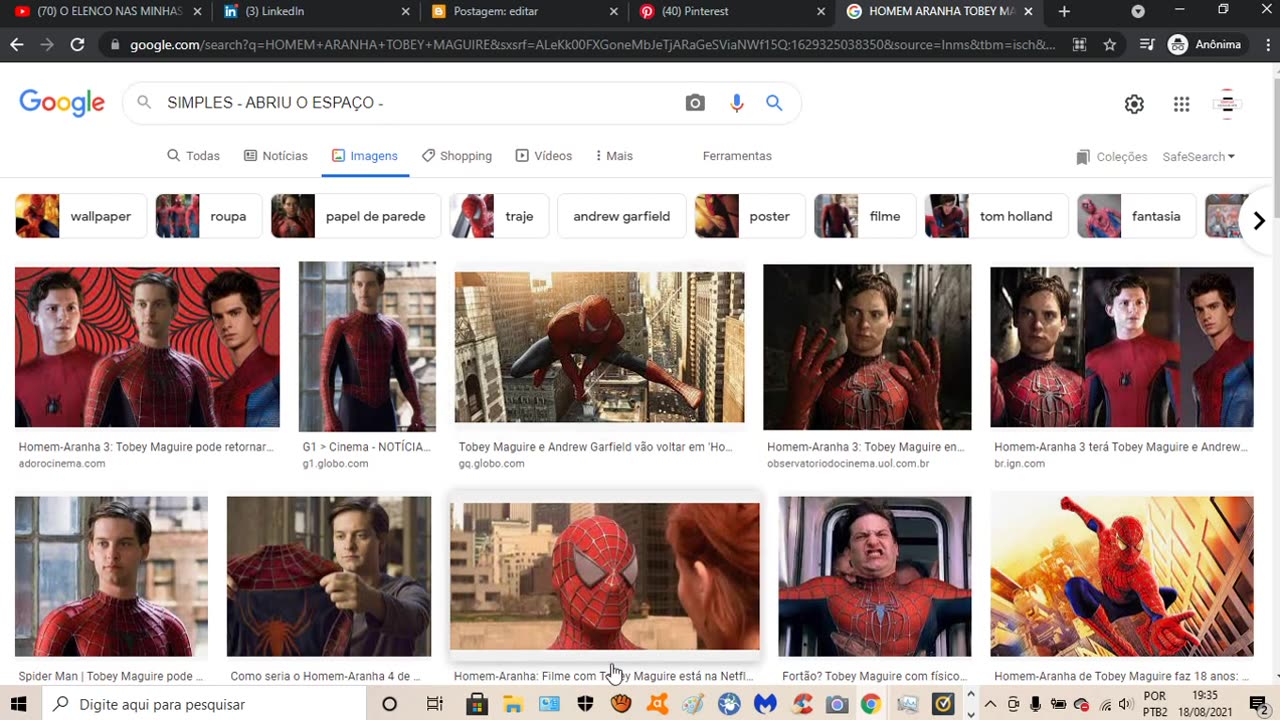This screenshot has width=1280, height=720.
Task: Open the Anônima incognito profile button
Action: (1205, 45)
